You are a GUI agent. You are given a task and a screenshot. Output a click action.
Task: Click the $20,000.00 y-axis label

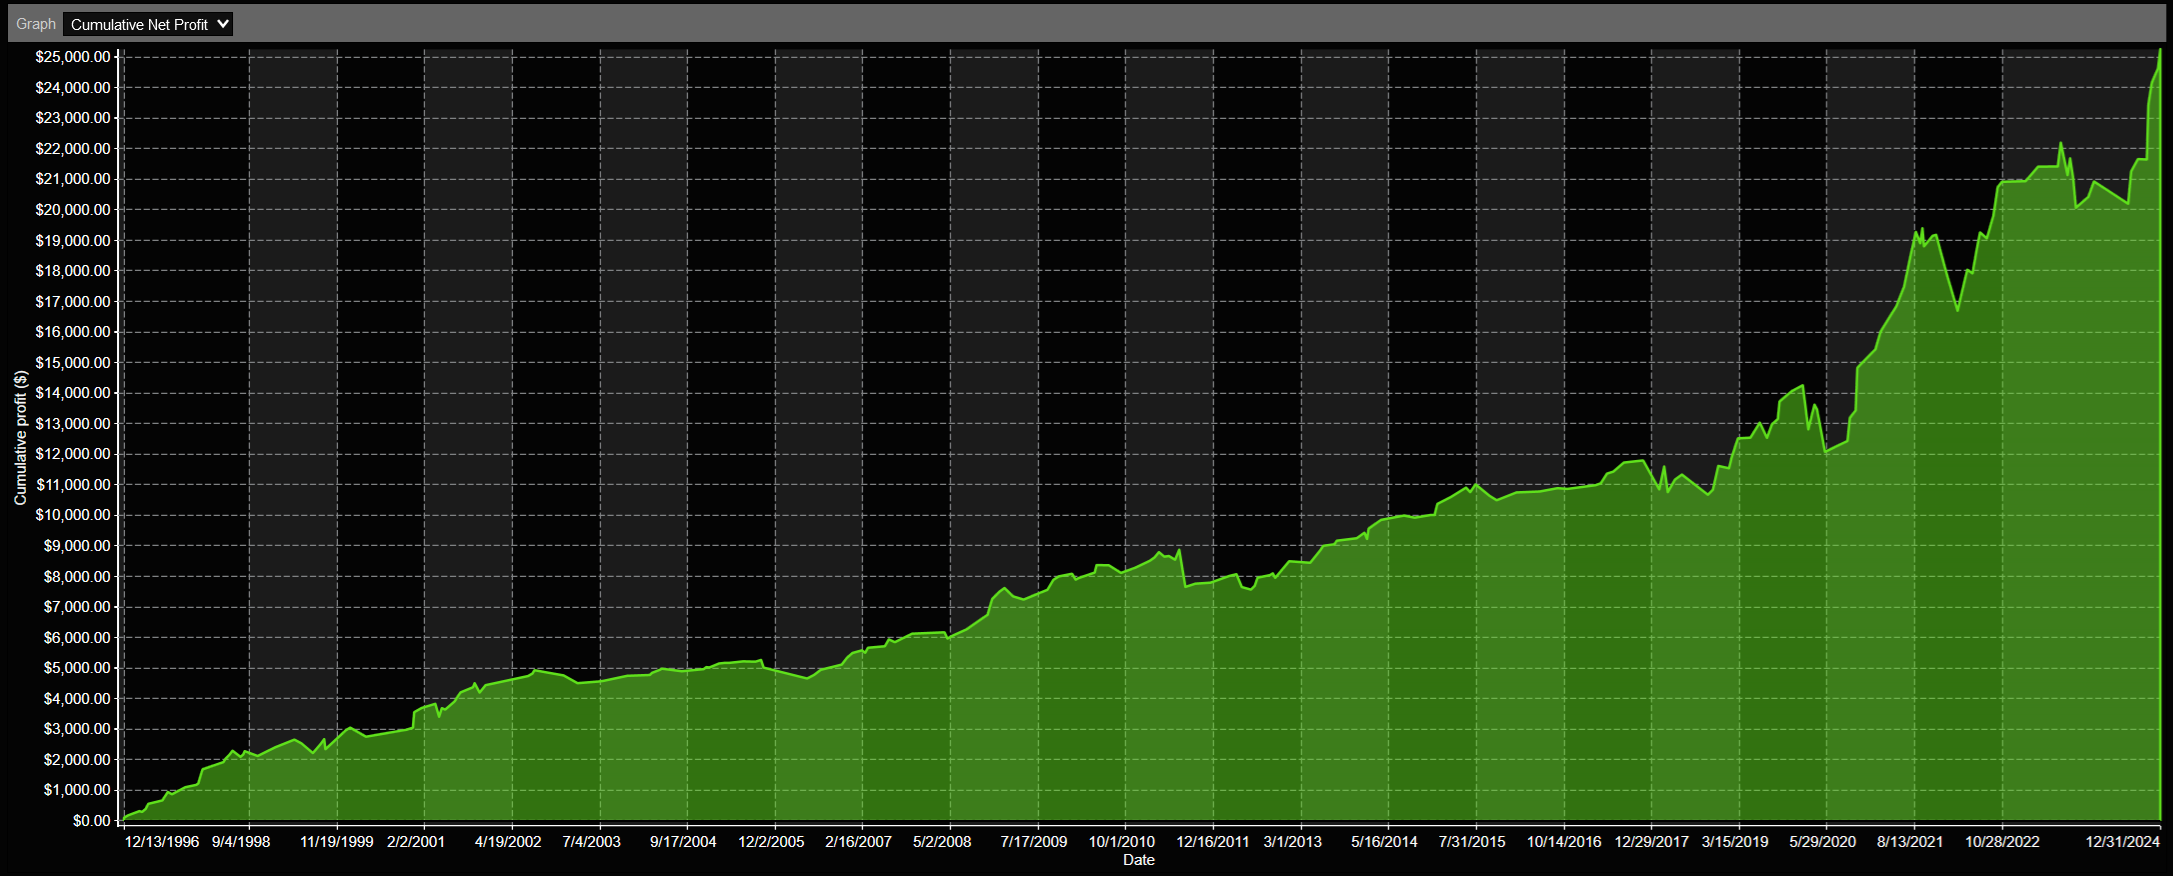pyautogui.click(x=73, y=210)
